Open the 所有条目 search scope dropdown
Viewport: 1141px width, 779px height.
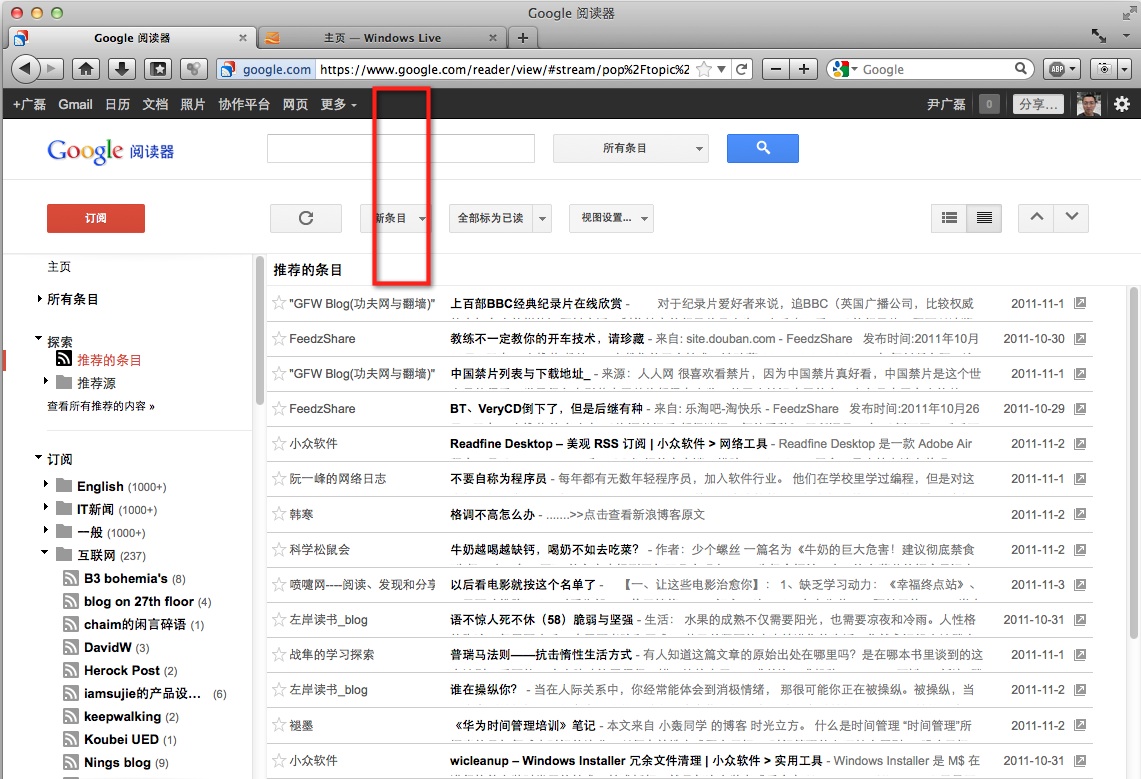(x=630, y=148)
